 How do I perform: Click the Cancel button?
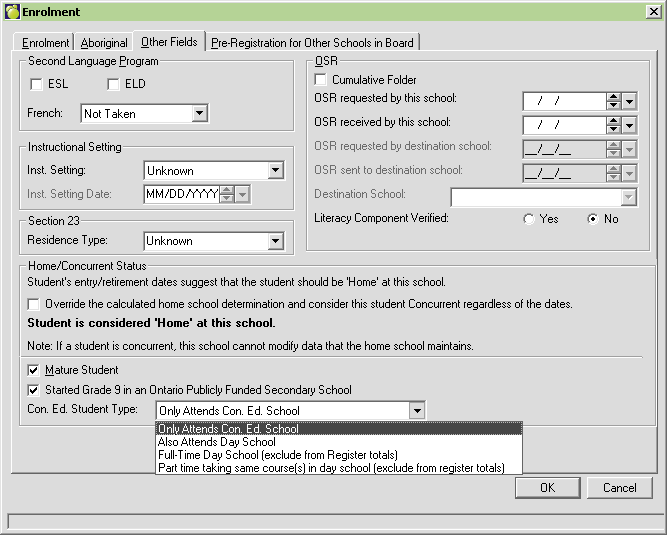[x=619, y=488]
